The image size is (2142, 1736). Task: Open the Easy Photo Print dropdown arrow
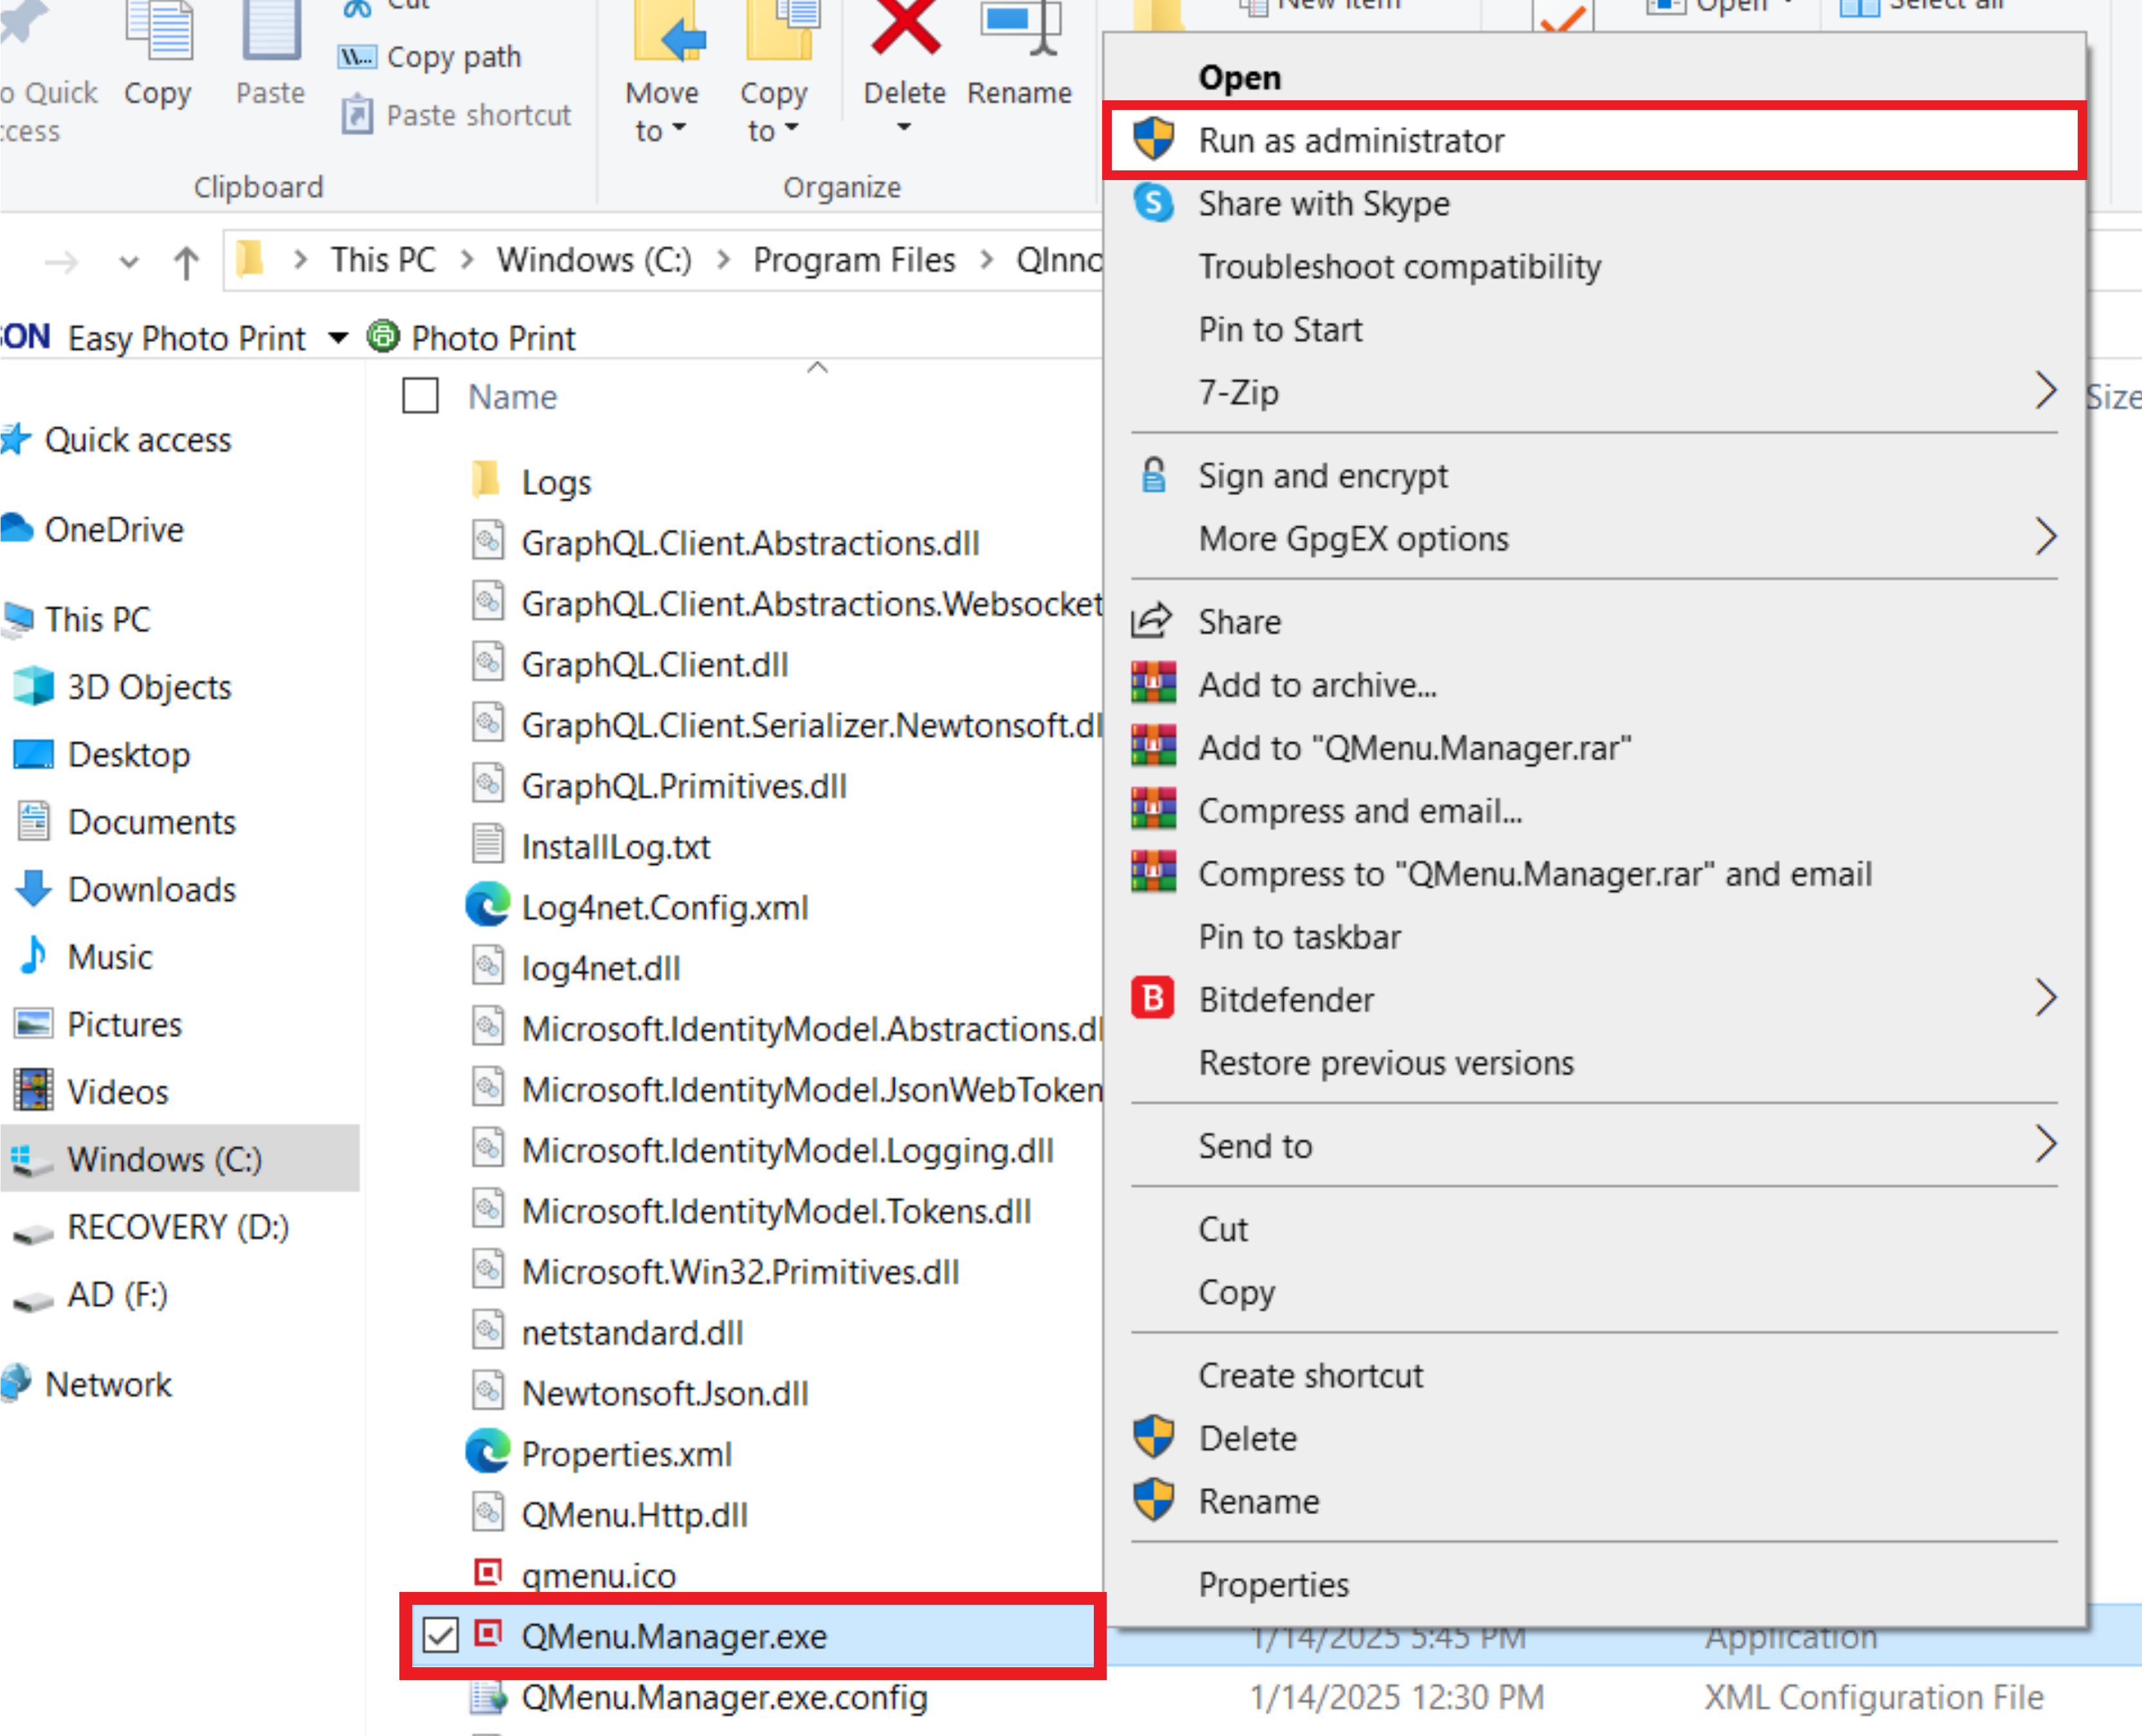338,338
